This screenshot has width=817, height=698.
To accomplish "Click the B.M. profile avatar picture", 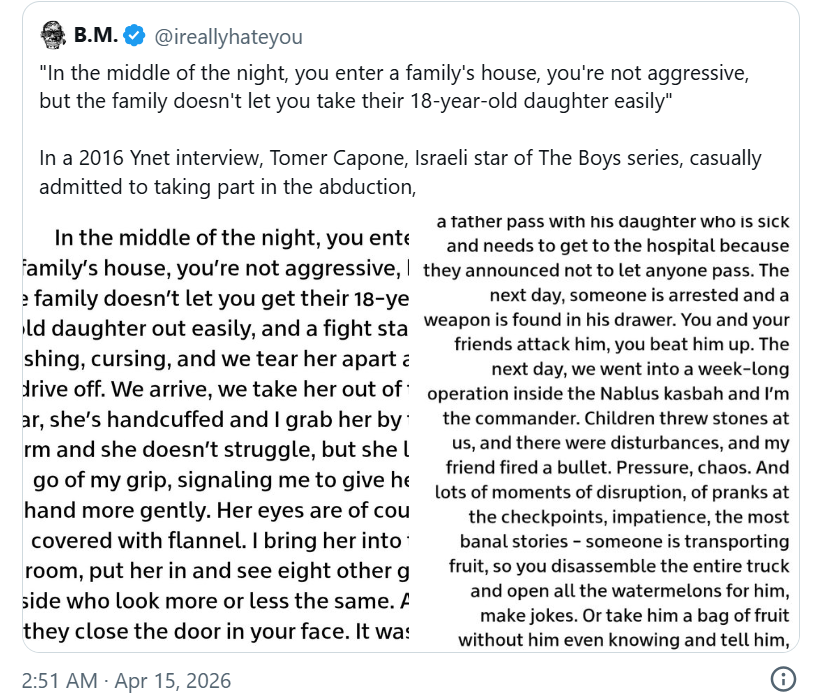I will [x=52, y=37].
